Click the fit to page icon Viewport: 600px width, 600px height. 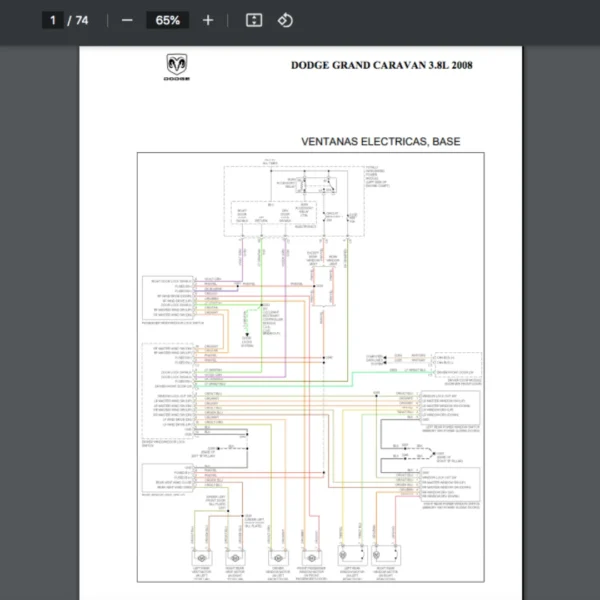(x=254, y=20)
